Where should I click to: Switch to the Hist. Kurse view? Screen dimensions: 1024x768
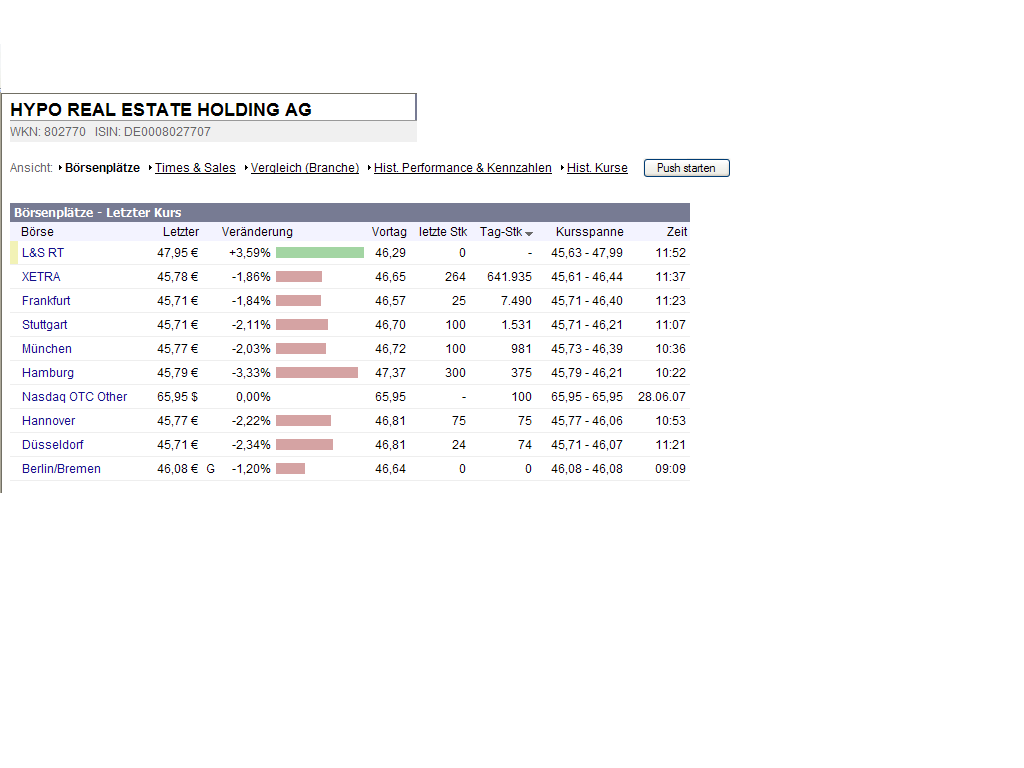point(597,167)
